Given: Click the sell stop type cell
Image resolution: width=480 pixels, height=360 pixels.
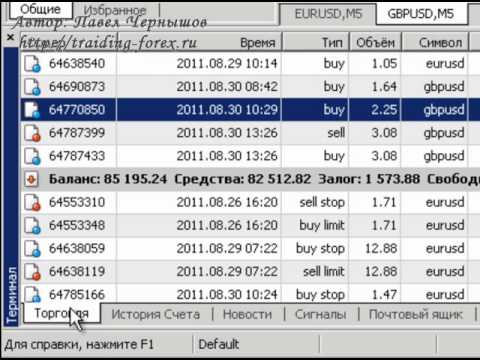Looking at the screenshot, I should click(x=322, y=202).
